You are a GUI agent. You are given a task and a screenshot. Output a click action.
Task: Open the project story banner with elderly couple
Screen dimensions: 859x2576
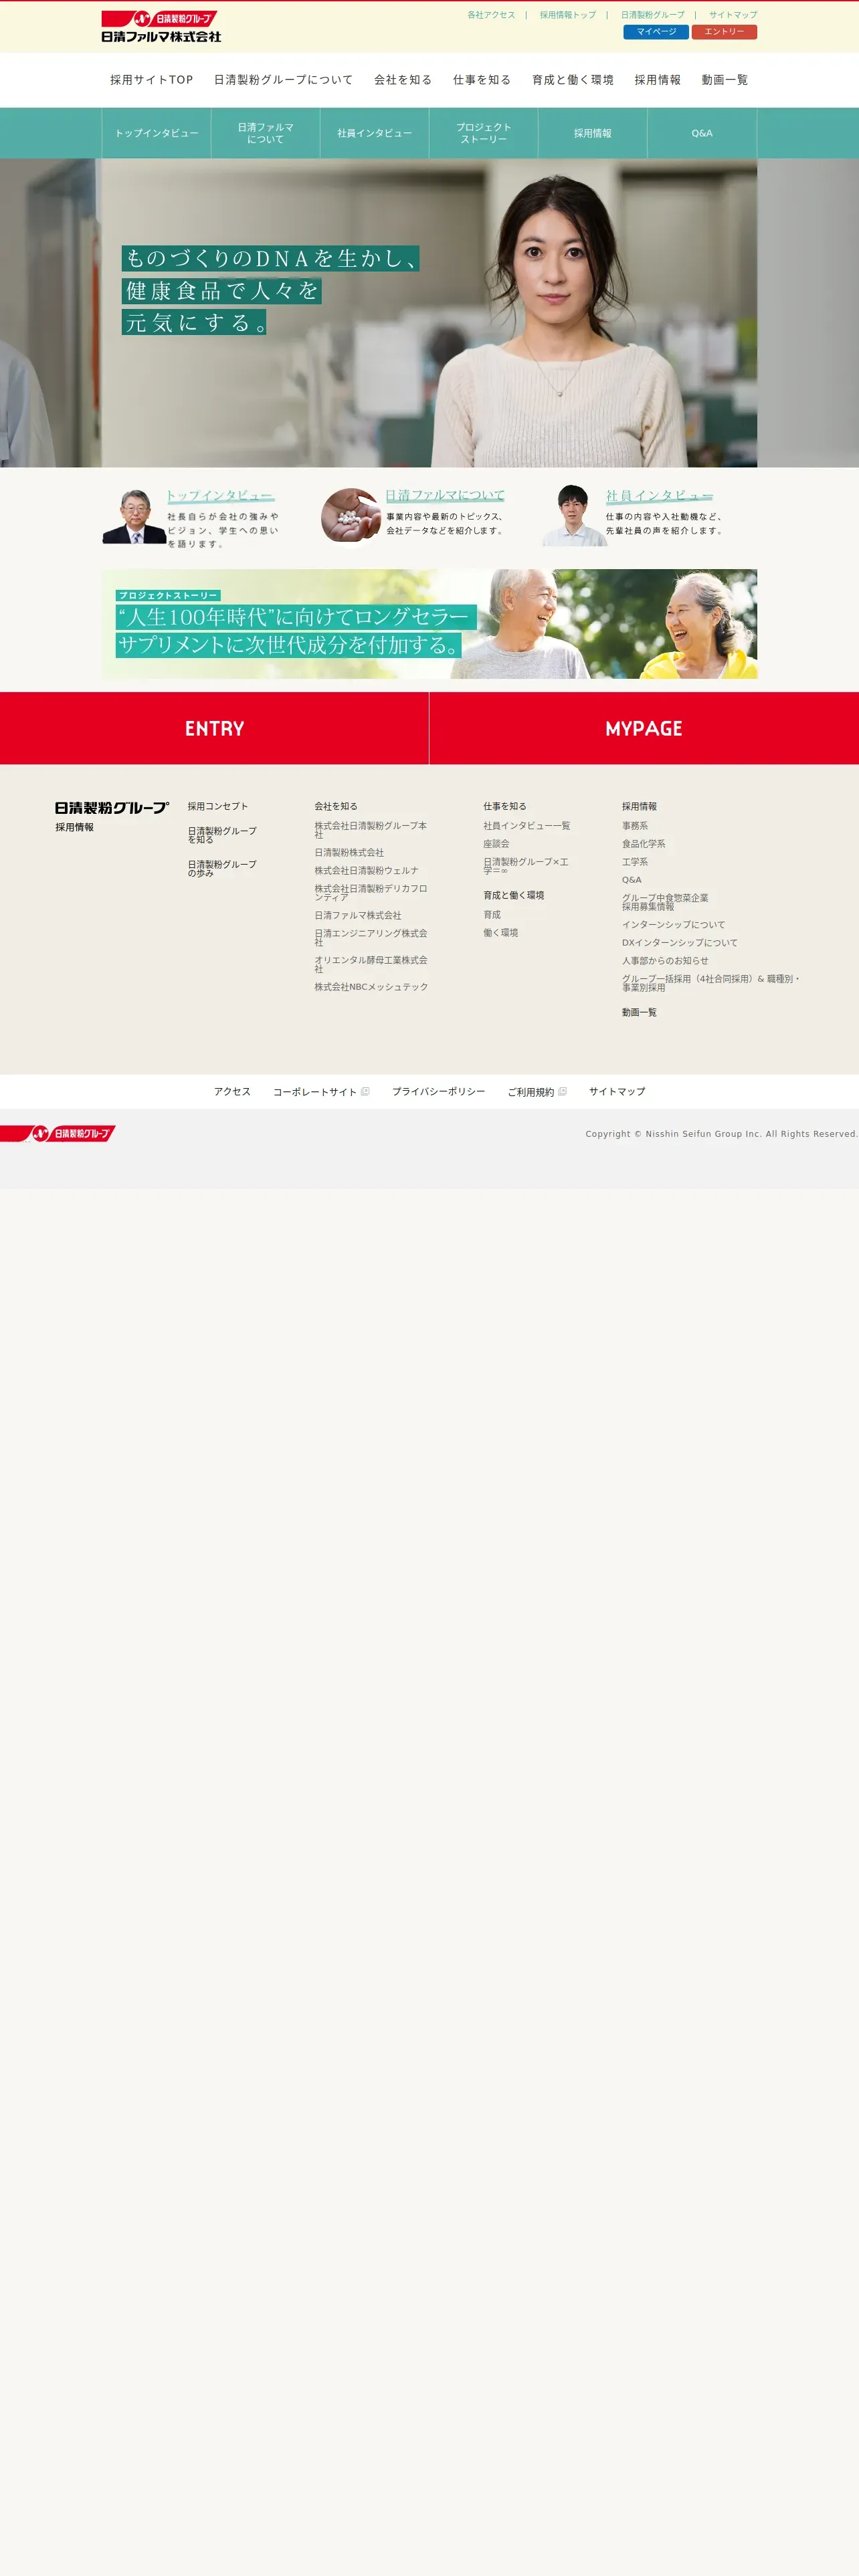(429, 624)
